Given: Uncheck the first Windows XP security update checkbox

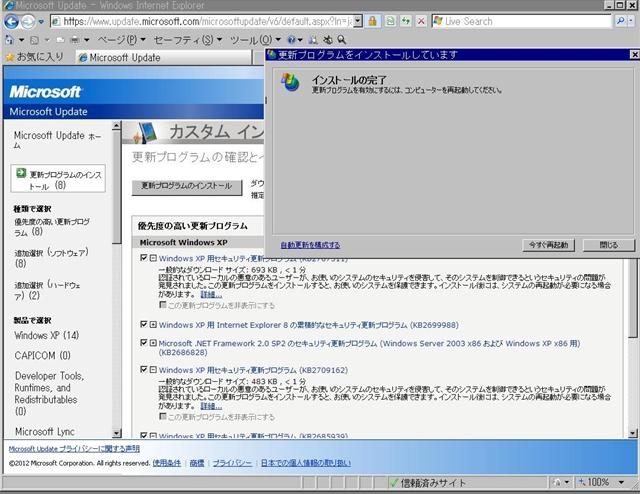Looking at the screenshot, I should tap(144, 258).
